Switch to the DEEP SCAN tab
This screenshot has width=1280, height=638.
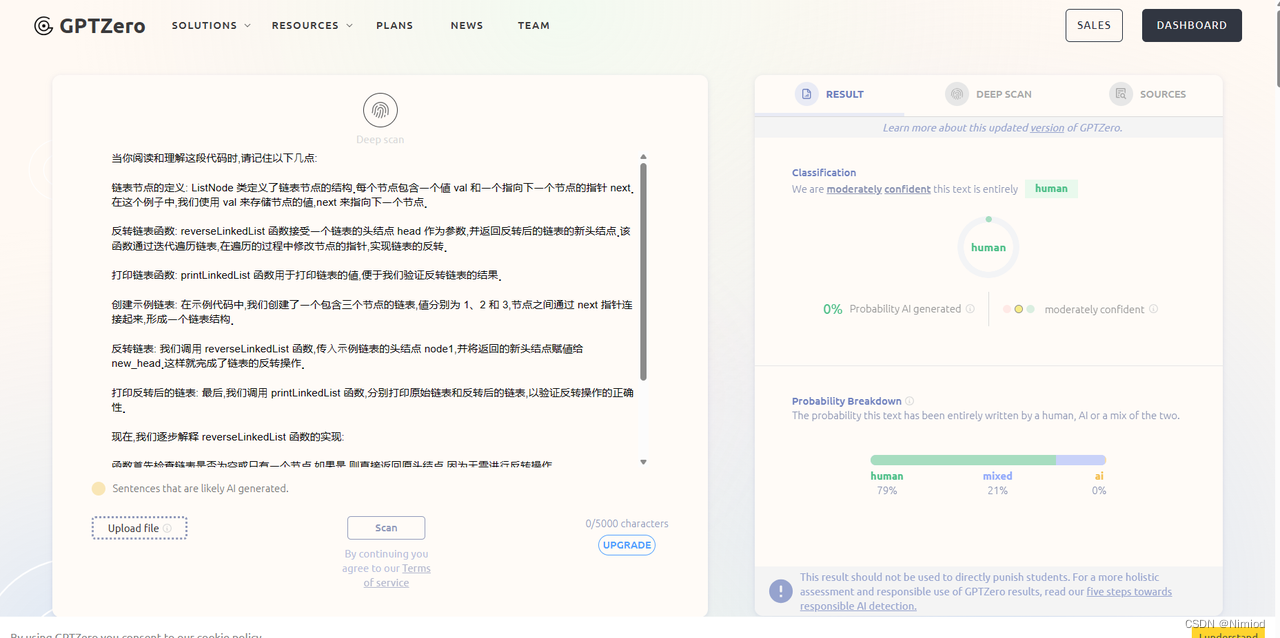(x=988, y=95)
